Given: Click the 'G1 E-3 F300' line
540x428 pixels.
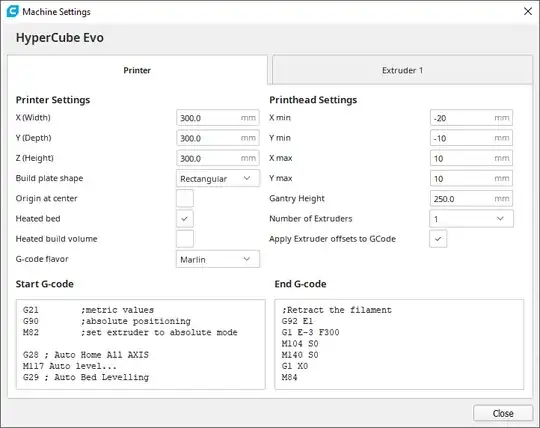Looking at the screenshot, I should [310, 332].
